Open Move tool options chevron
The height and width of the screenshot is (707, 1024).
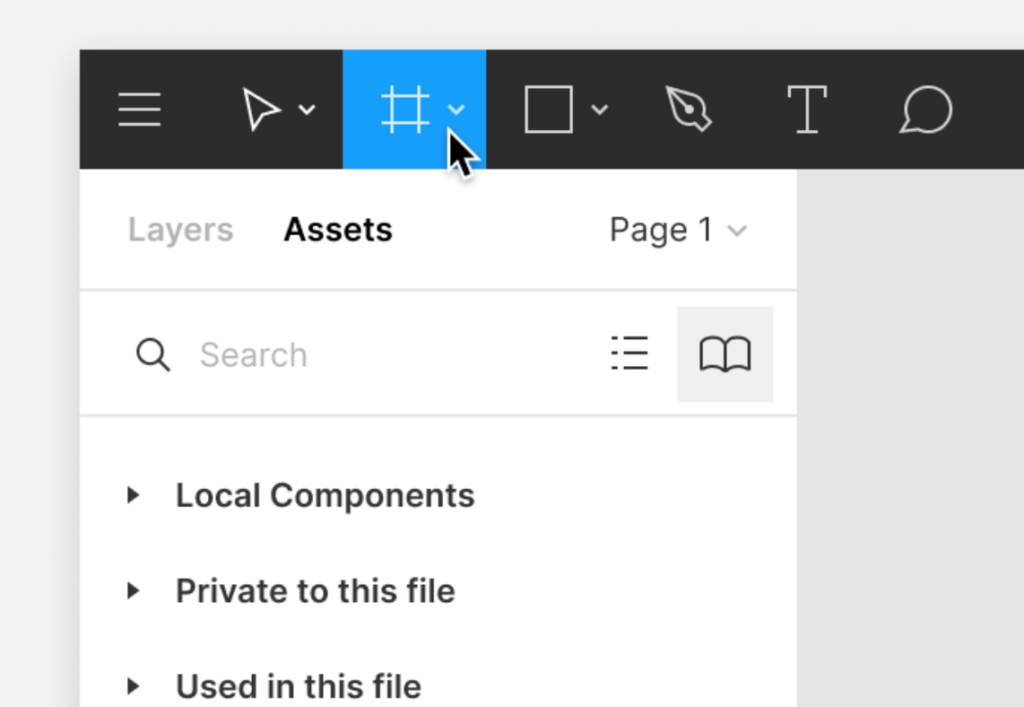[x=307, y=110]
